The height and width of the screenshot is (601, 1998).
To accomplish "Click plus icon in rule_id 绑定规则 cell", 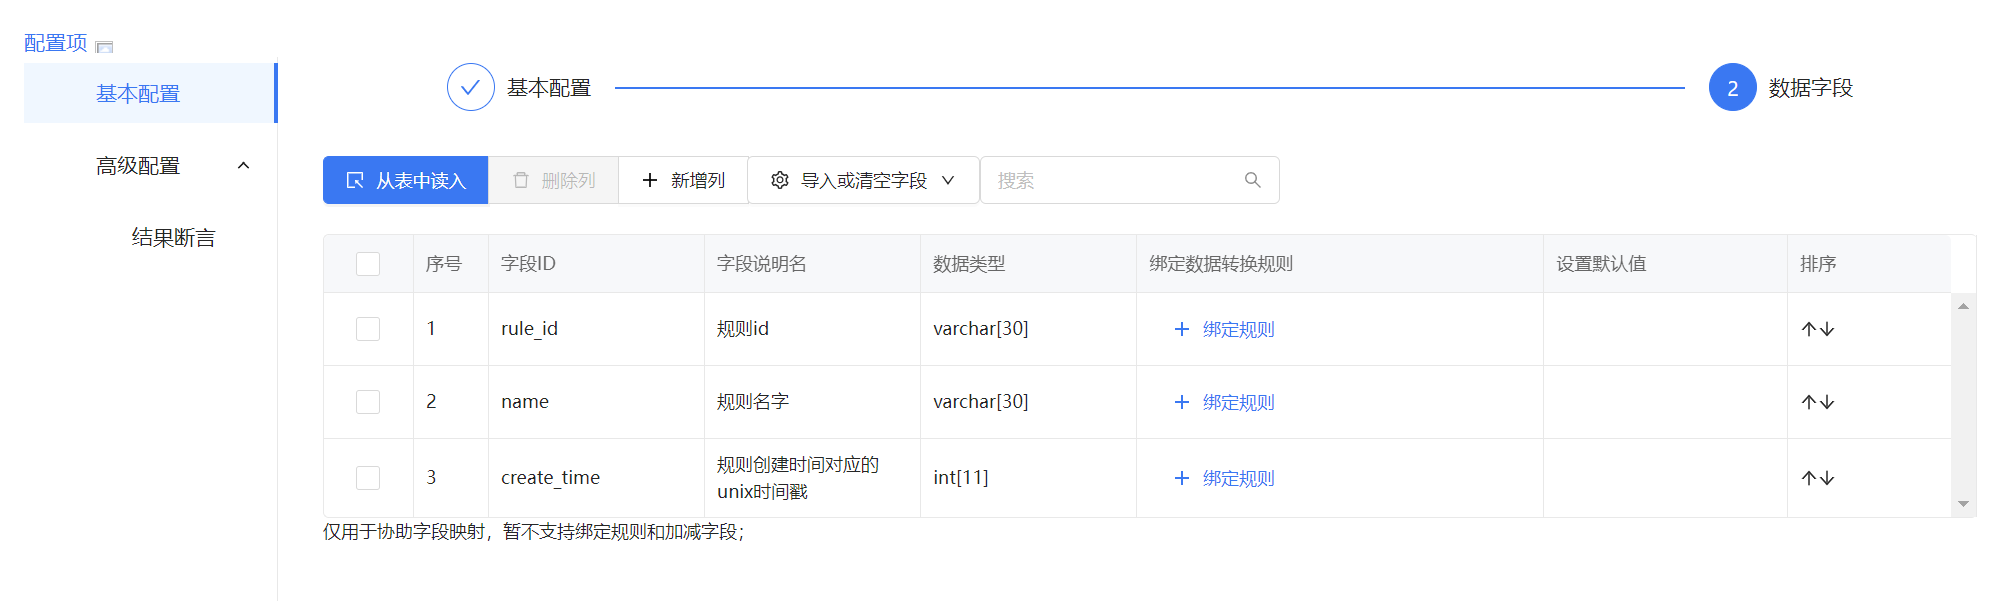I will [x=1182, y=329].
